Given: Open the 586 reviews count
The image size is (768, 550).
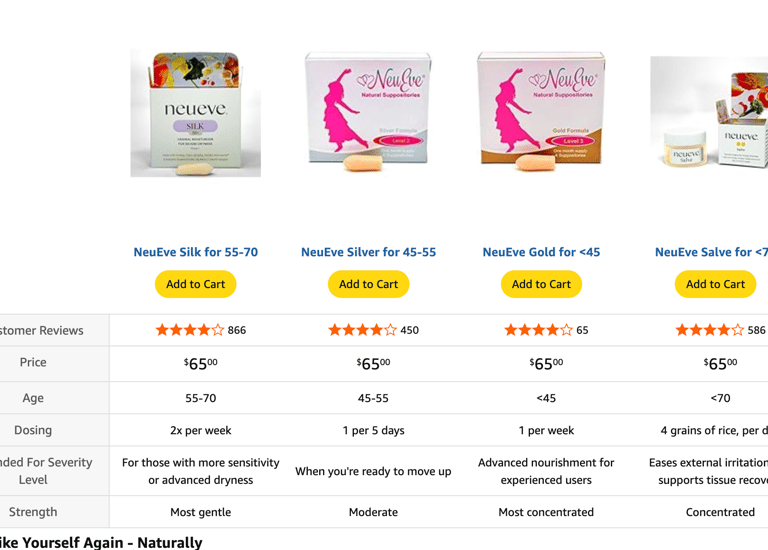Looking at the screenshot, I should click(756, 331).
